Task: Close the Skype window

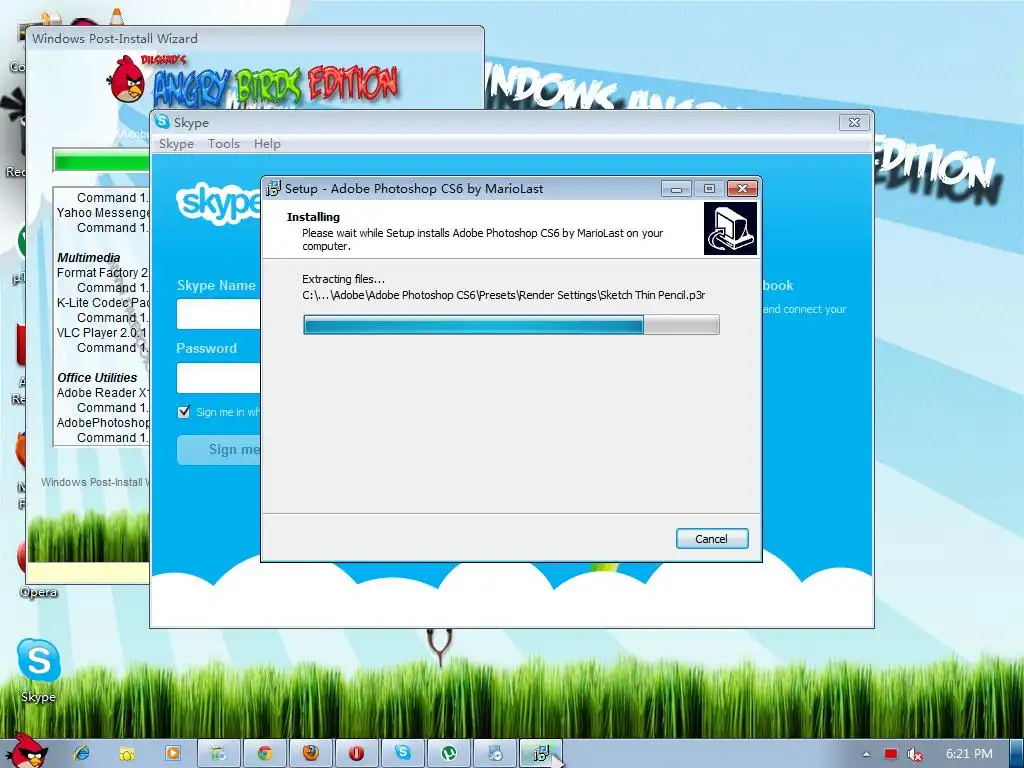Action: [854, 122]
